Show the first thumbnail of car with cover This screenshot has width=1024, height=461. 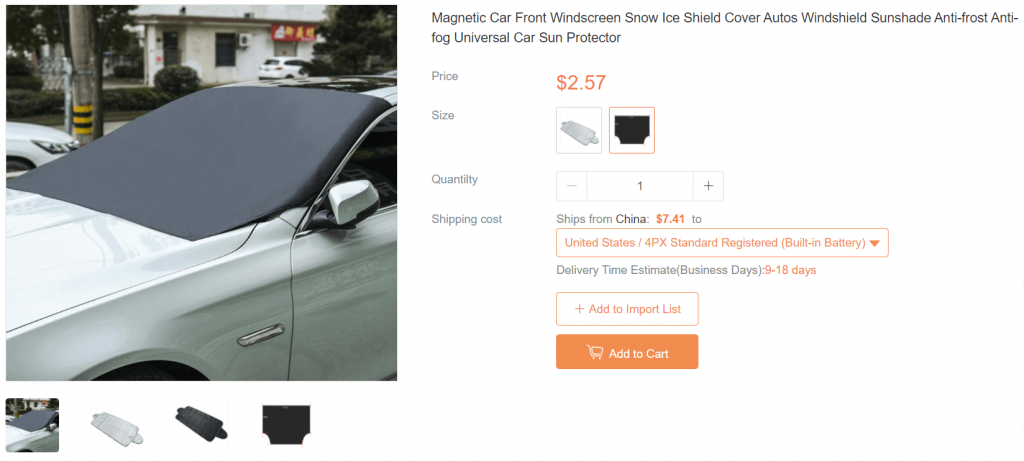pos(33,425)
